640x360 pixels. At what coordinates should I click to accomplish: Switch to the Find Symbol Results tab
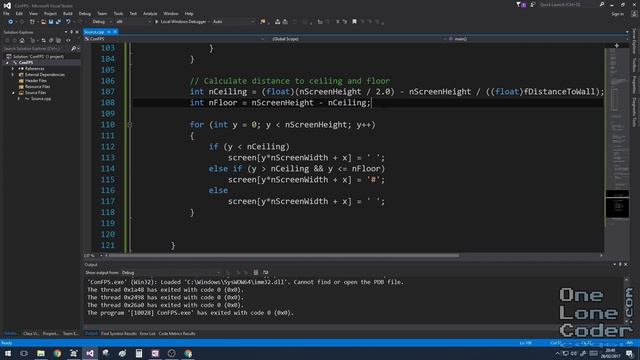pyautogui.click(x=119, y=333)
